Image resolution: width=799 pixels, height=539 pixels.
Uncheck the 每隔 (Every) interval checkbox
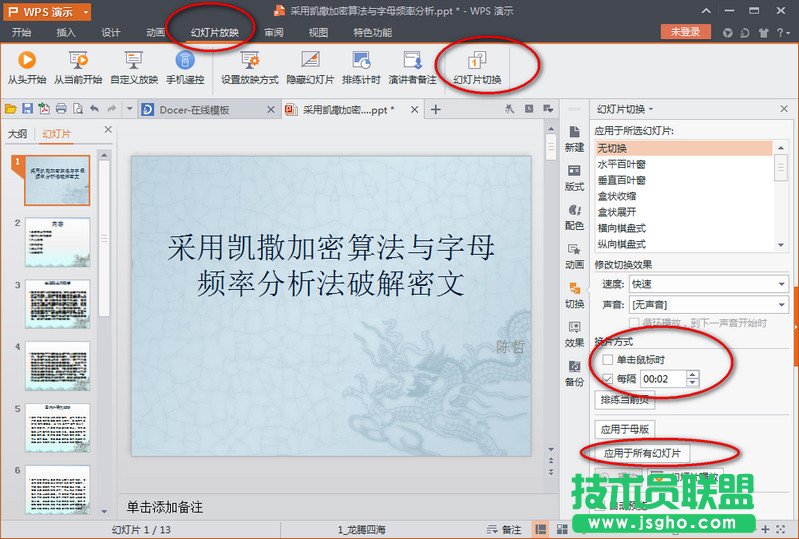click(607, 379)
